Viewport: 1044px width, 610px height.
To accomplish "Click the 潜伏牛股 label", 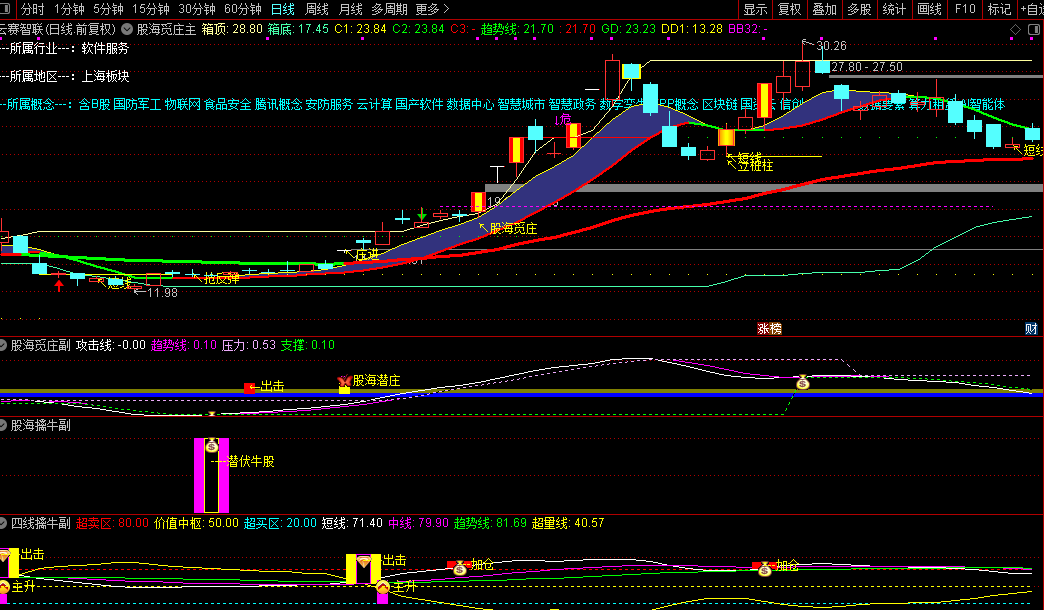I will (x=251, y=461).
